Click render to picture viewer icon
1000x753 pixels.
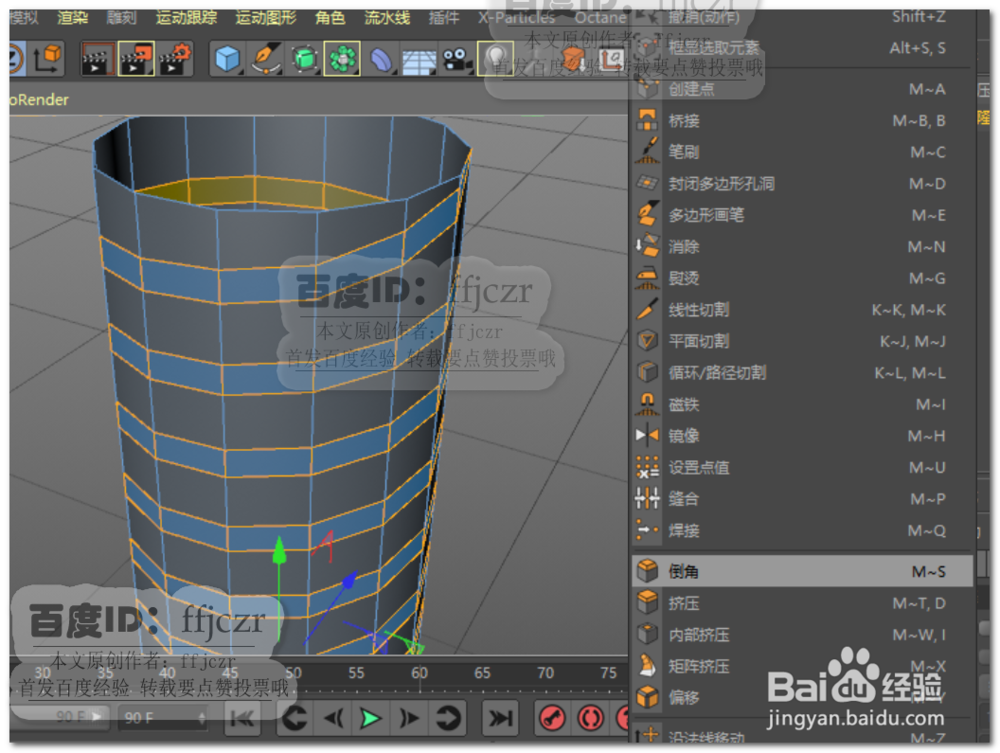[136, 59]
